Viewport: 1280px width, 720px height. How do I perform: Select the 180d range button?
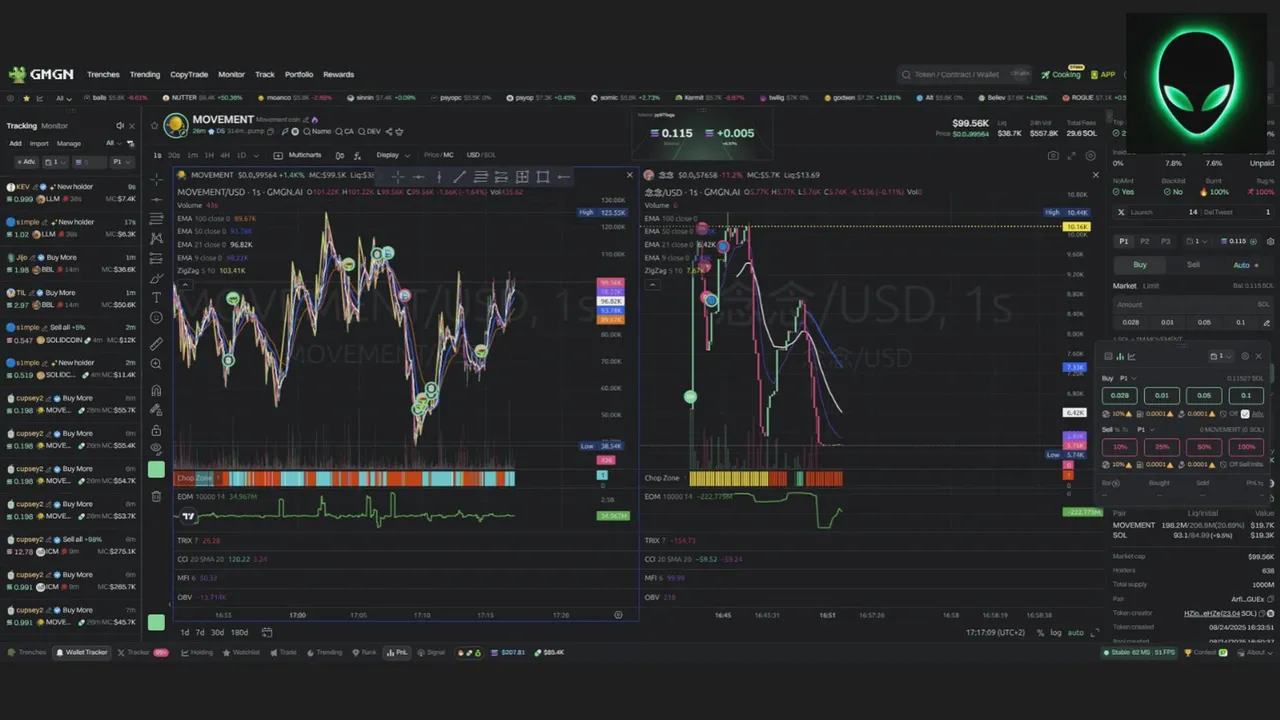pyautogui.click(x=240, y=632)
